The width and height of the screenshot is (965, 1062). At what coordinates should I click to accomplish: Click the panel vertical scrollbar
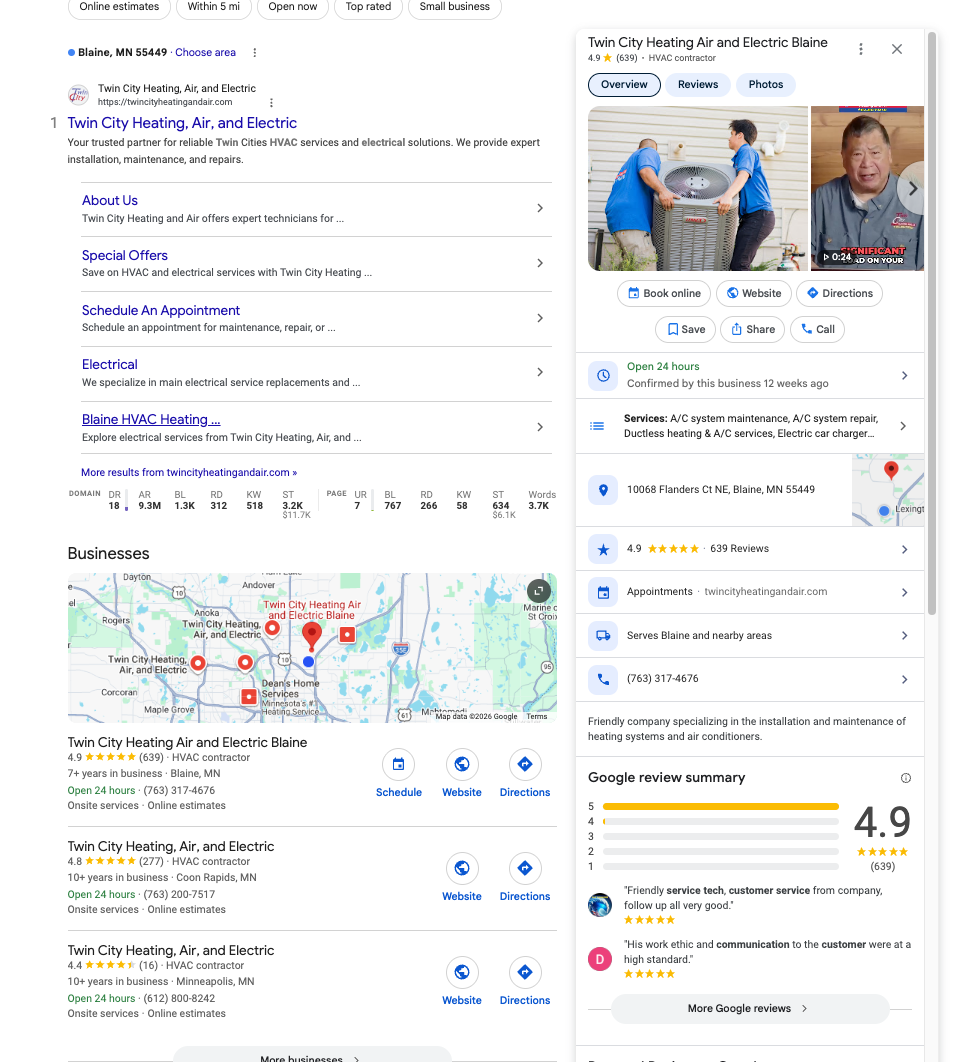(x=932, y=324)
